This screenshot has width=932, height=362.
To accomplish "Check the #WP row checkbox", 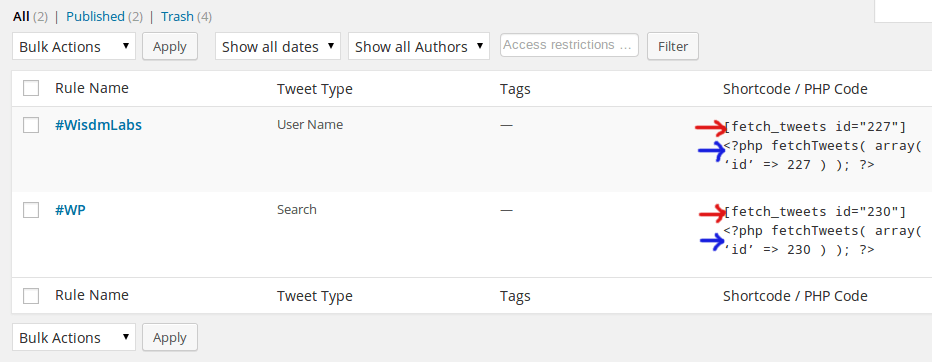I will pyautogui.click(x=31, y=210).
